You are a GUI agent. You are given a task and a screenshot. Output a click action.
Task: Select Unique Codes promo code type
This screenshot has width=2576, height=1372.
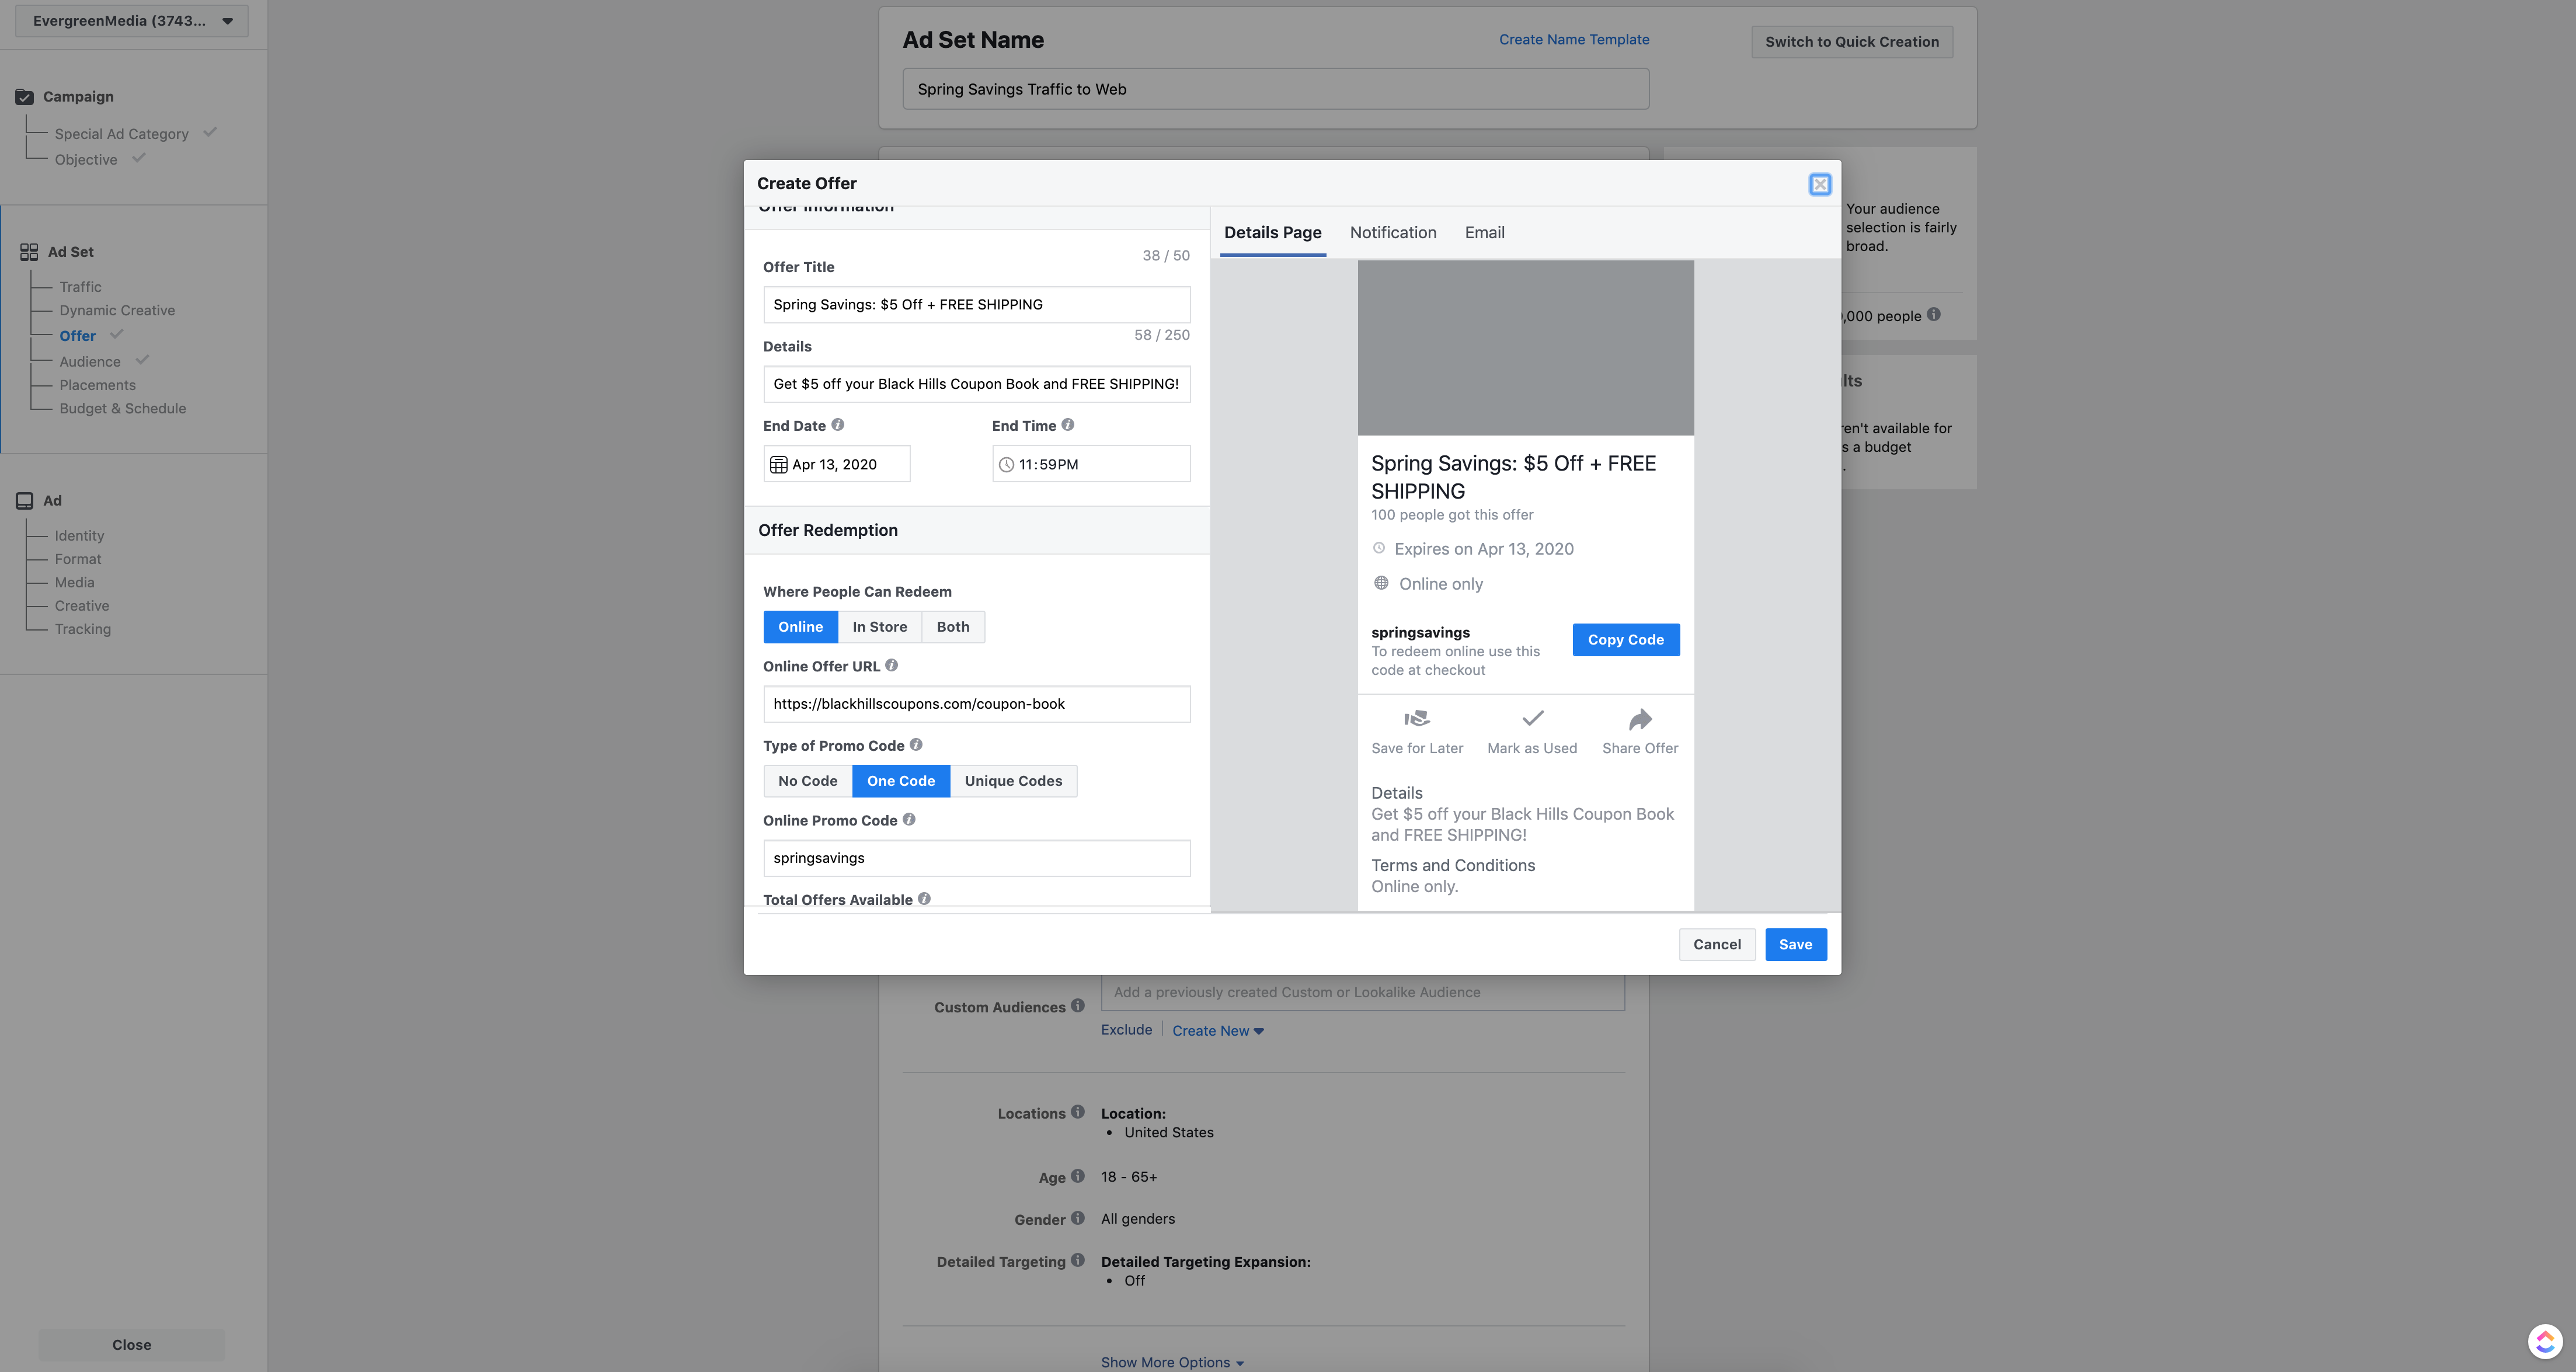1013,781
